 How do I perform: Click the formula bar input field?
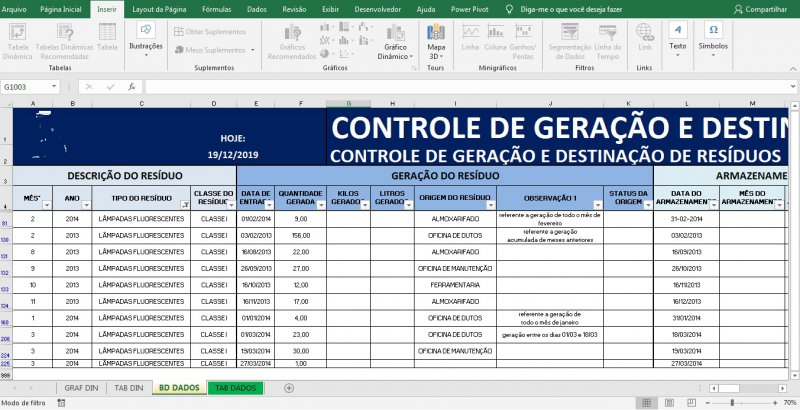(x=450, y=87)
